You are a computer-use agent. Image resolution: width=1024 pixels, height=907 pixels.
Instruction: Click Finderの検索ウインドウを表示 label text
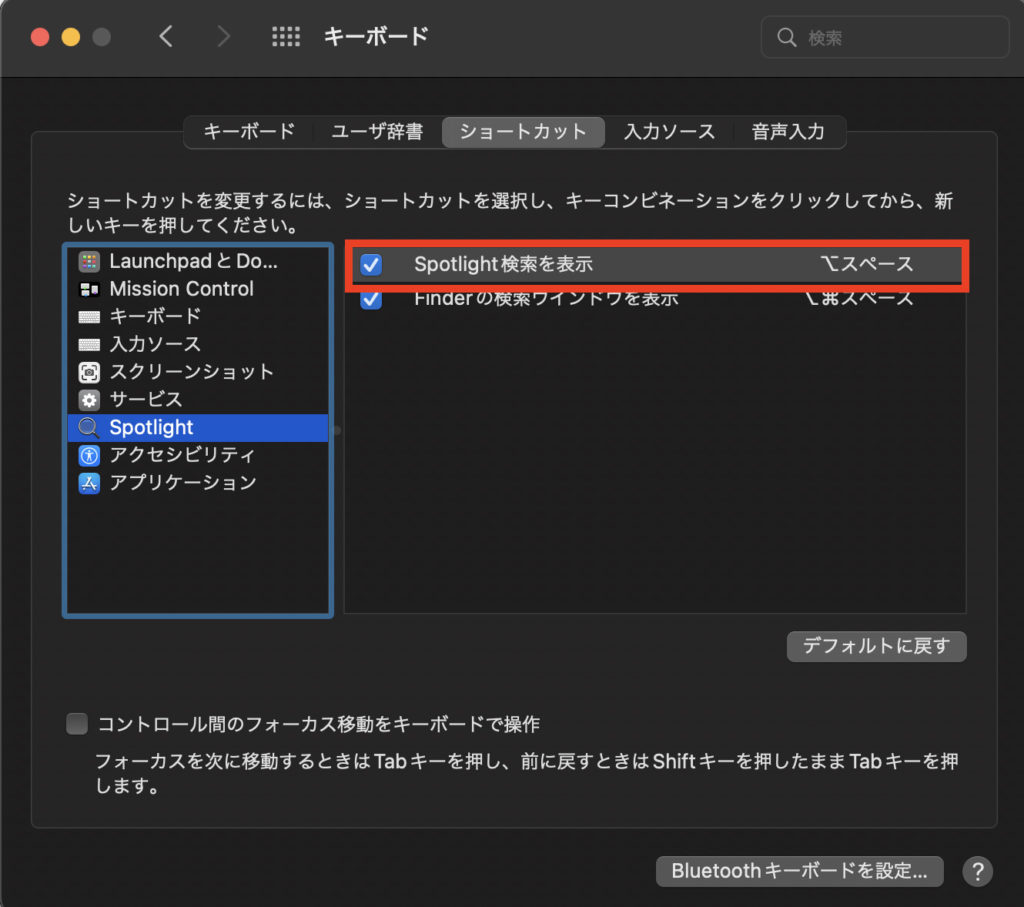547,299
